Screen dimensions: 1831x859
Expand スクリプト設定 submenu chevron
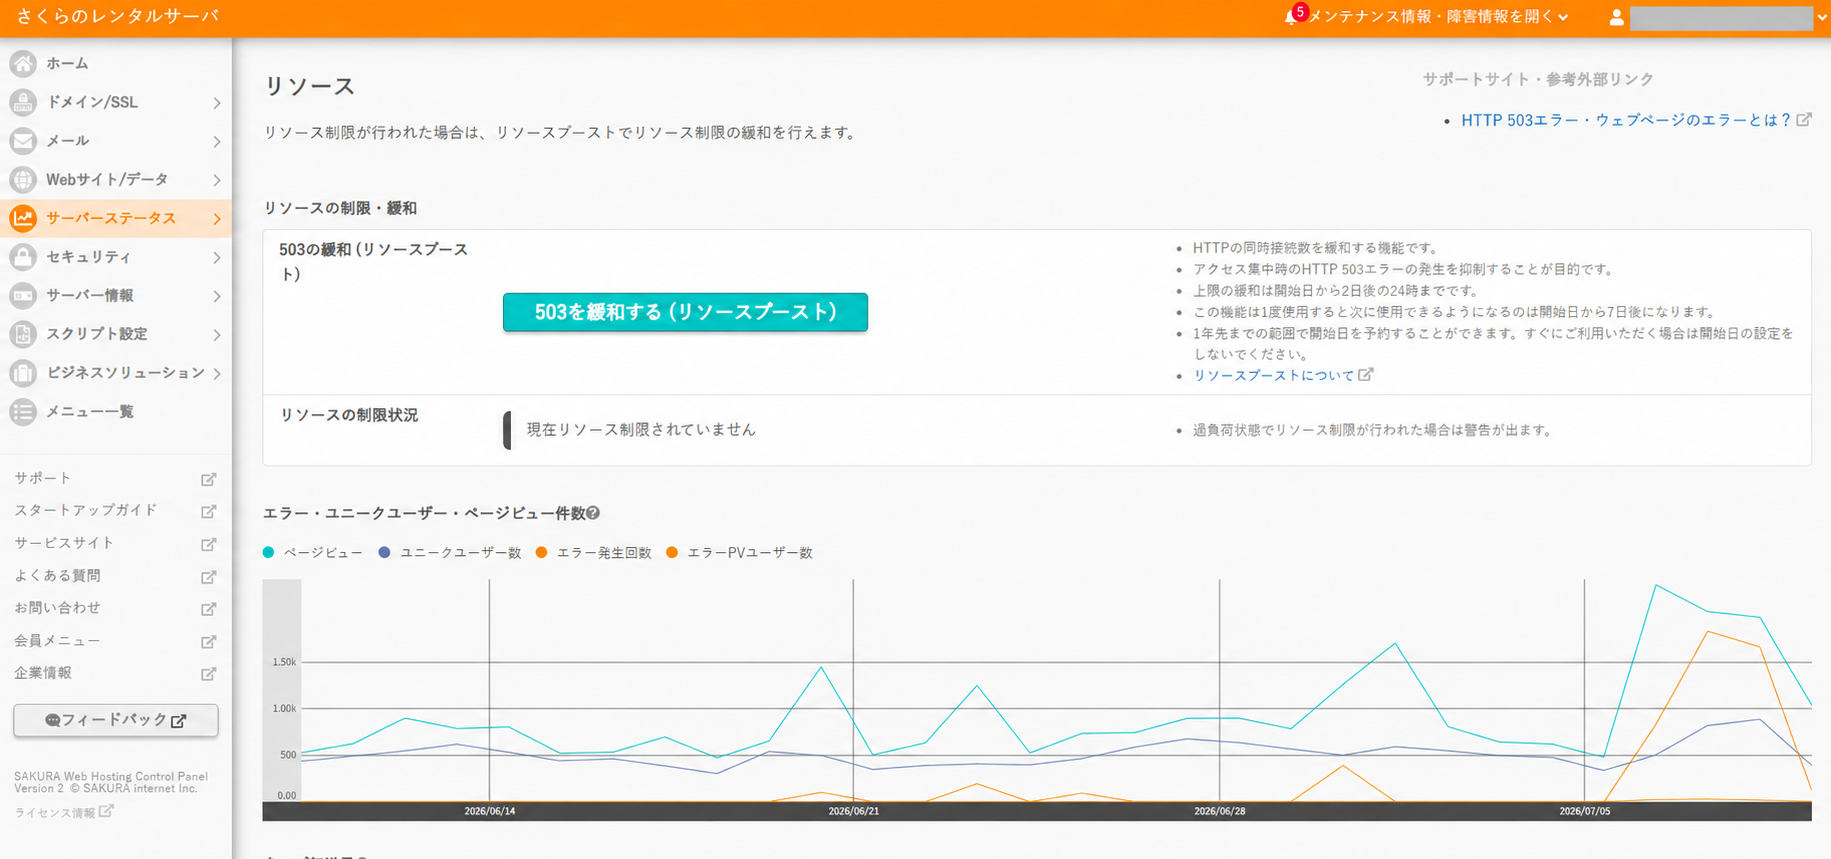217,335
